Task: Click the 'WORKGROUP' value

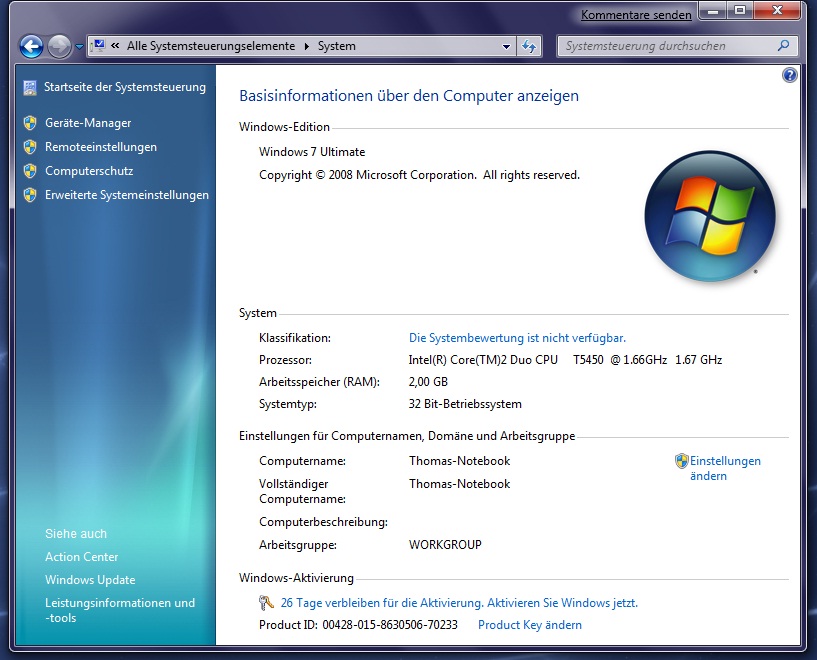Action: [445, 545]
